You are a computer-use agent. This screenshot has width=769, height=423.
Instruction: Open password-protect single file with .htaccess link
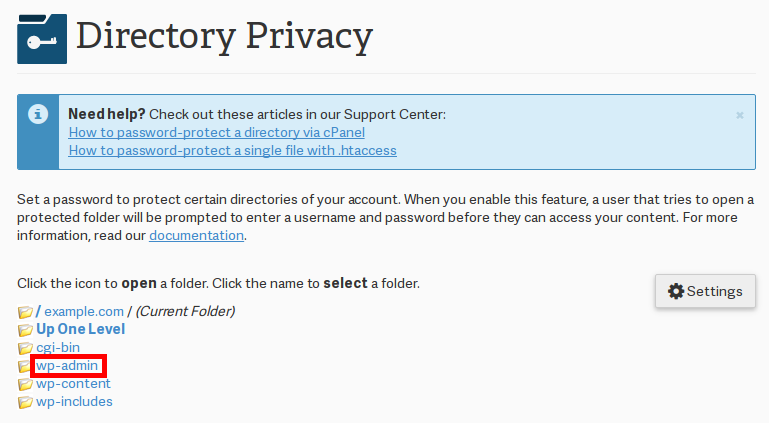pos(232,150)
